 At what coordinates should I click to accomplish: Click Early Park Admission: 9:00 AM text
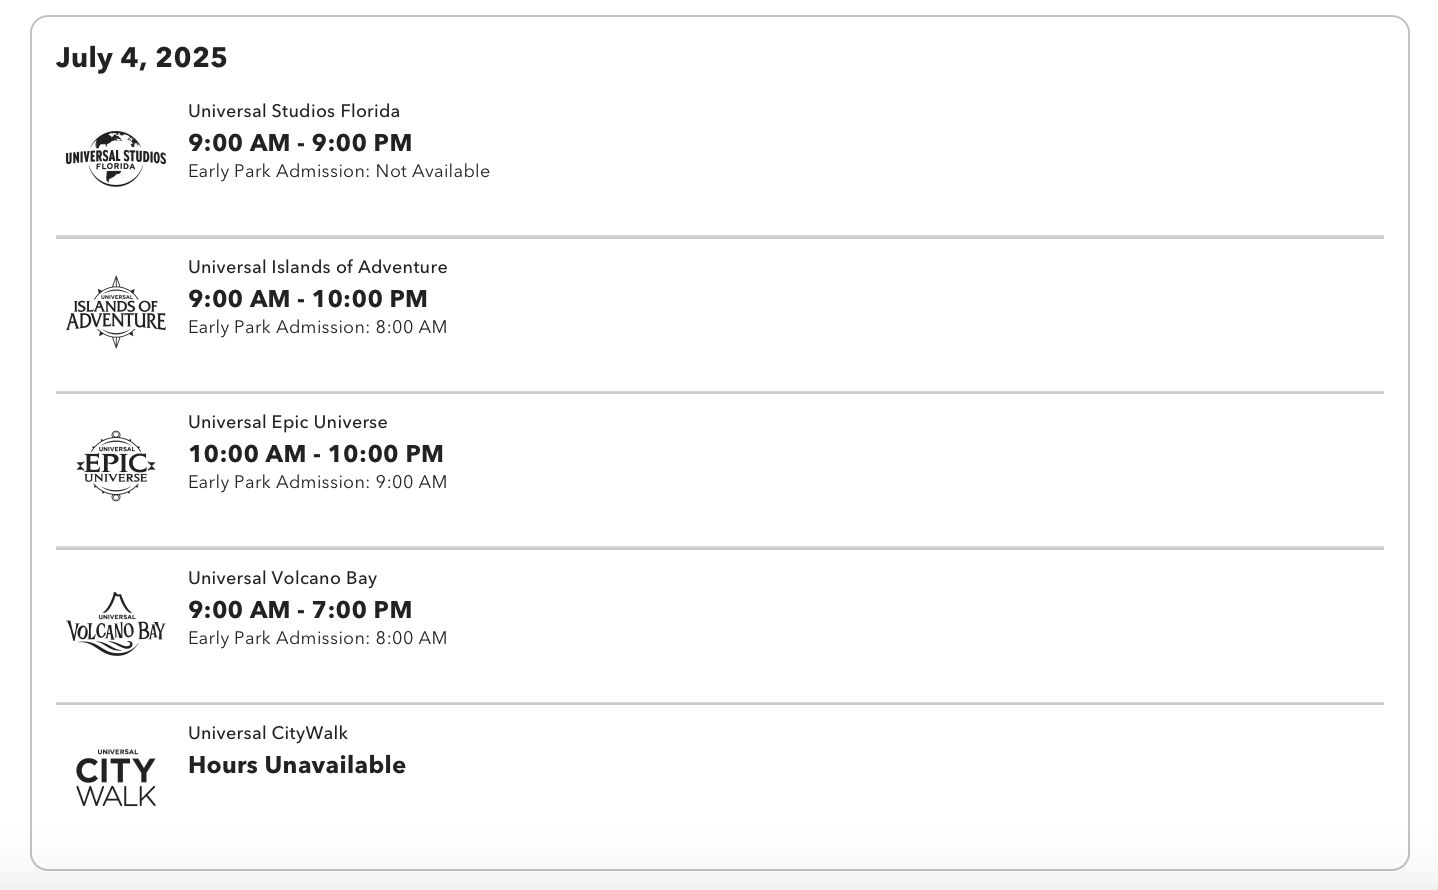318,482
